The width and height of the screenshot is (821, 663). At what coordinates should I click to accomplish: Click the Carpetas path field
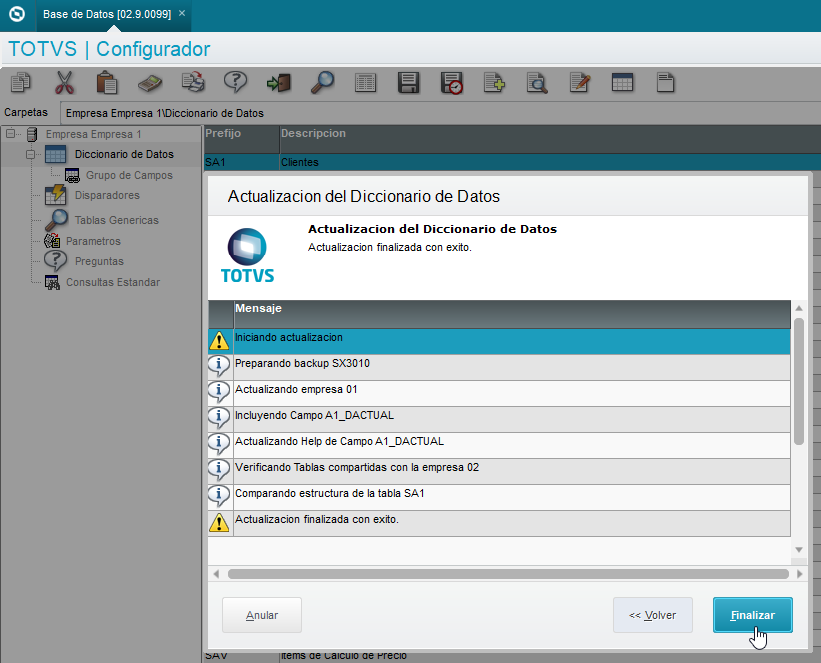tap(440, 113)
